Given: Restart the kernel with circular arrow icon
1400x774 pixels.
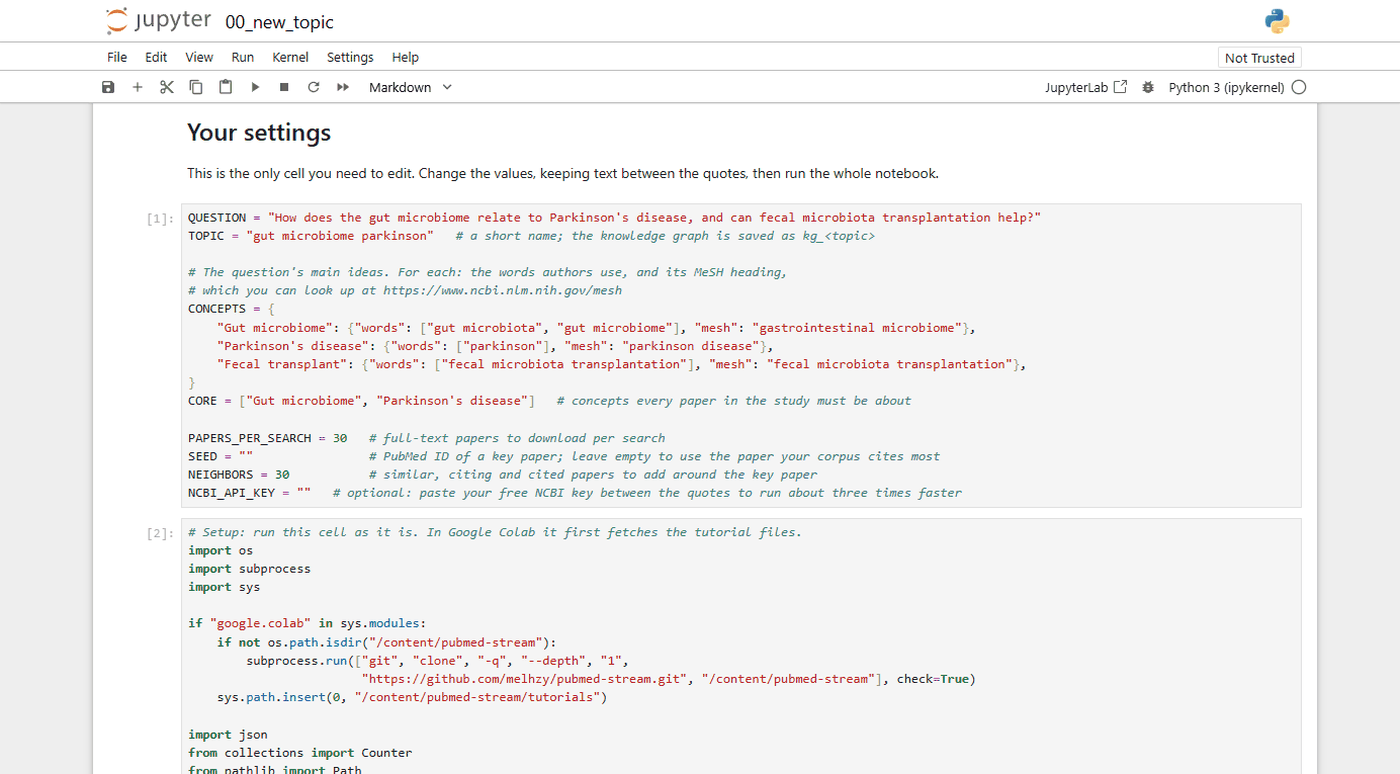Looking at the screenshot, I should (x=313, y=87).
